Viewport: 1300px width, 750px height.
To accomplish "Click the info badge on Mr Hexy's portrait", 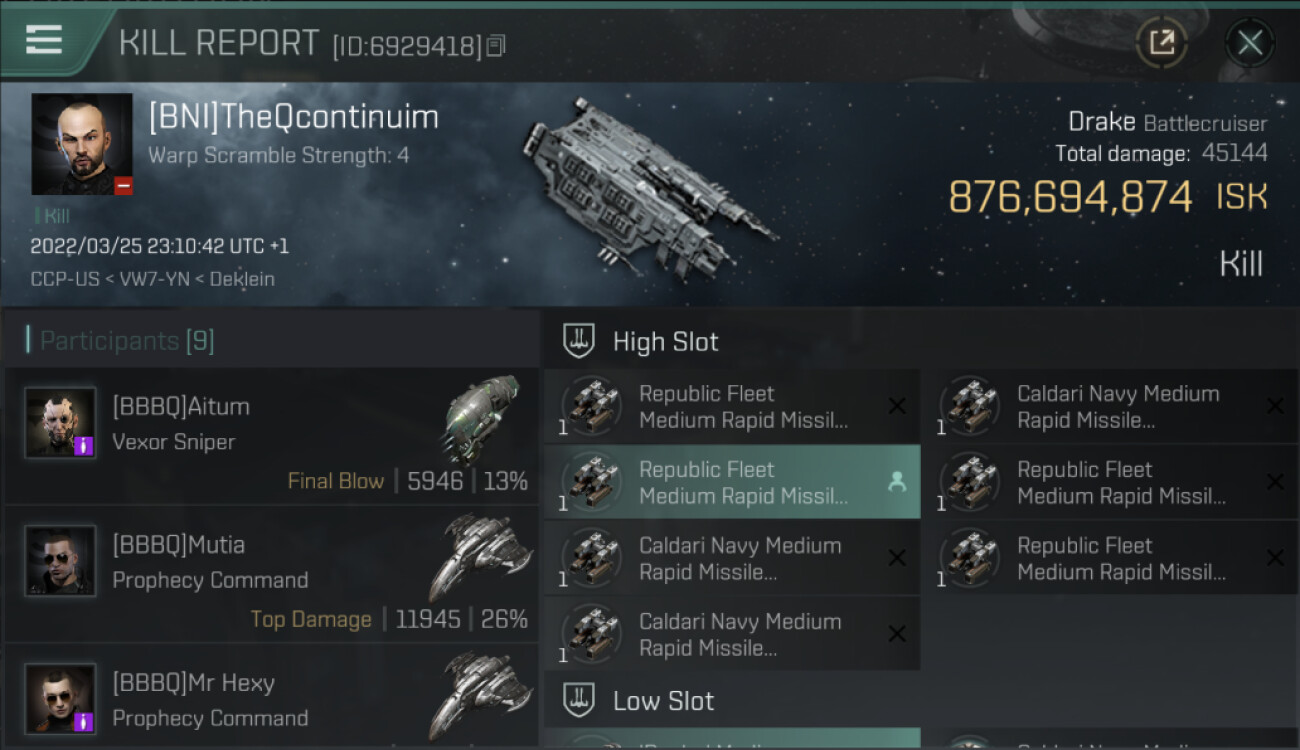I will click(x=84, y=721).
